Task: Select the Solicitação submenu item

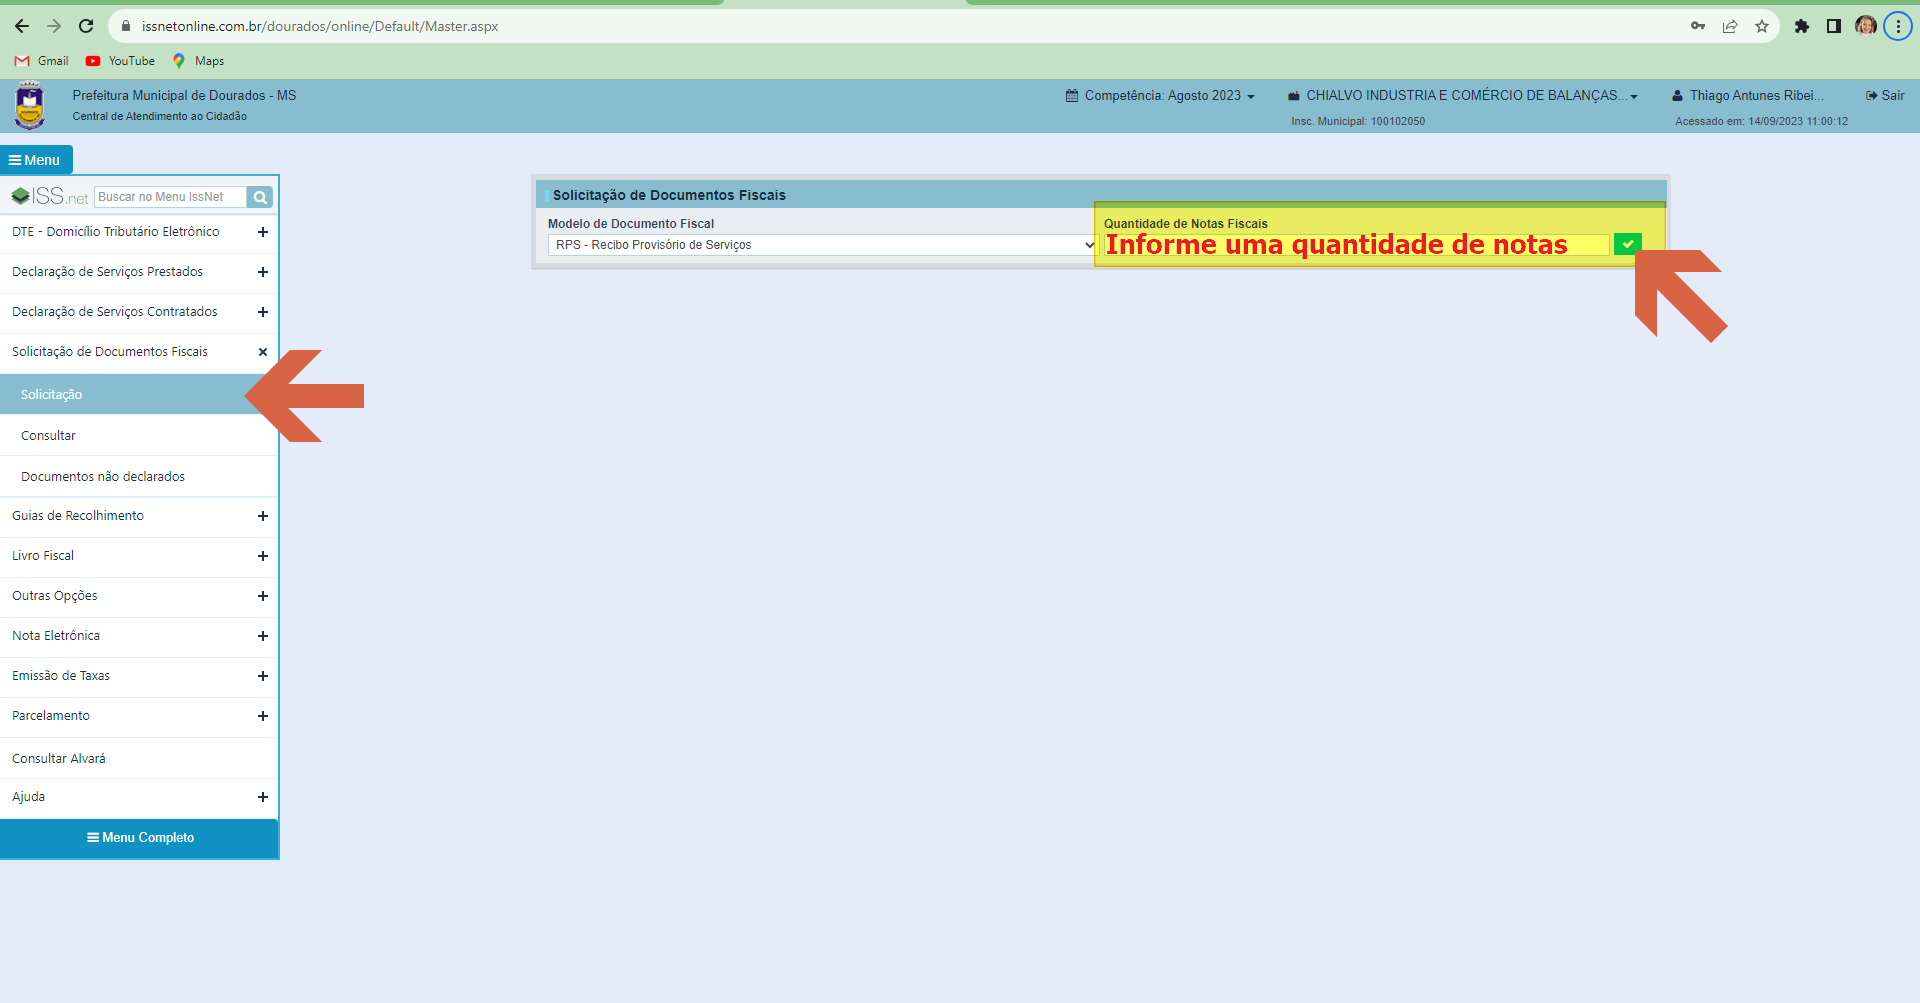Action: click(x=139, y=395)
